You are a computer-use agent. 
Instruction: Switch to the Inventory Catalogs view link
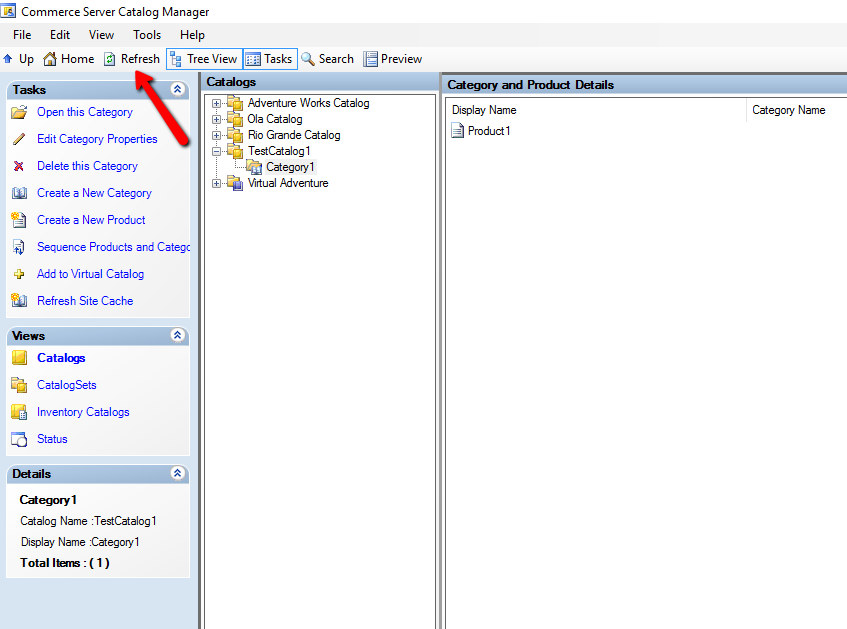click(x=83, y=412)
